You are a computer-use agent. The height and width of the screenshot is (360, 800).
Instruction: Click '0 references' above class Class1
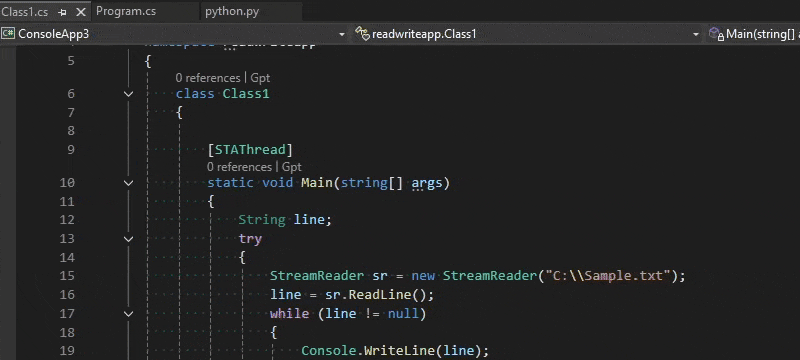(x=208, y=78)
